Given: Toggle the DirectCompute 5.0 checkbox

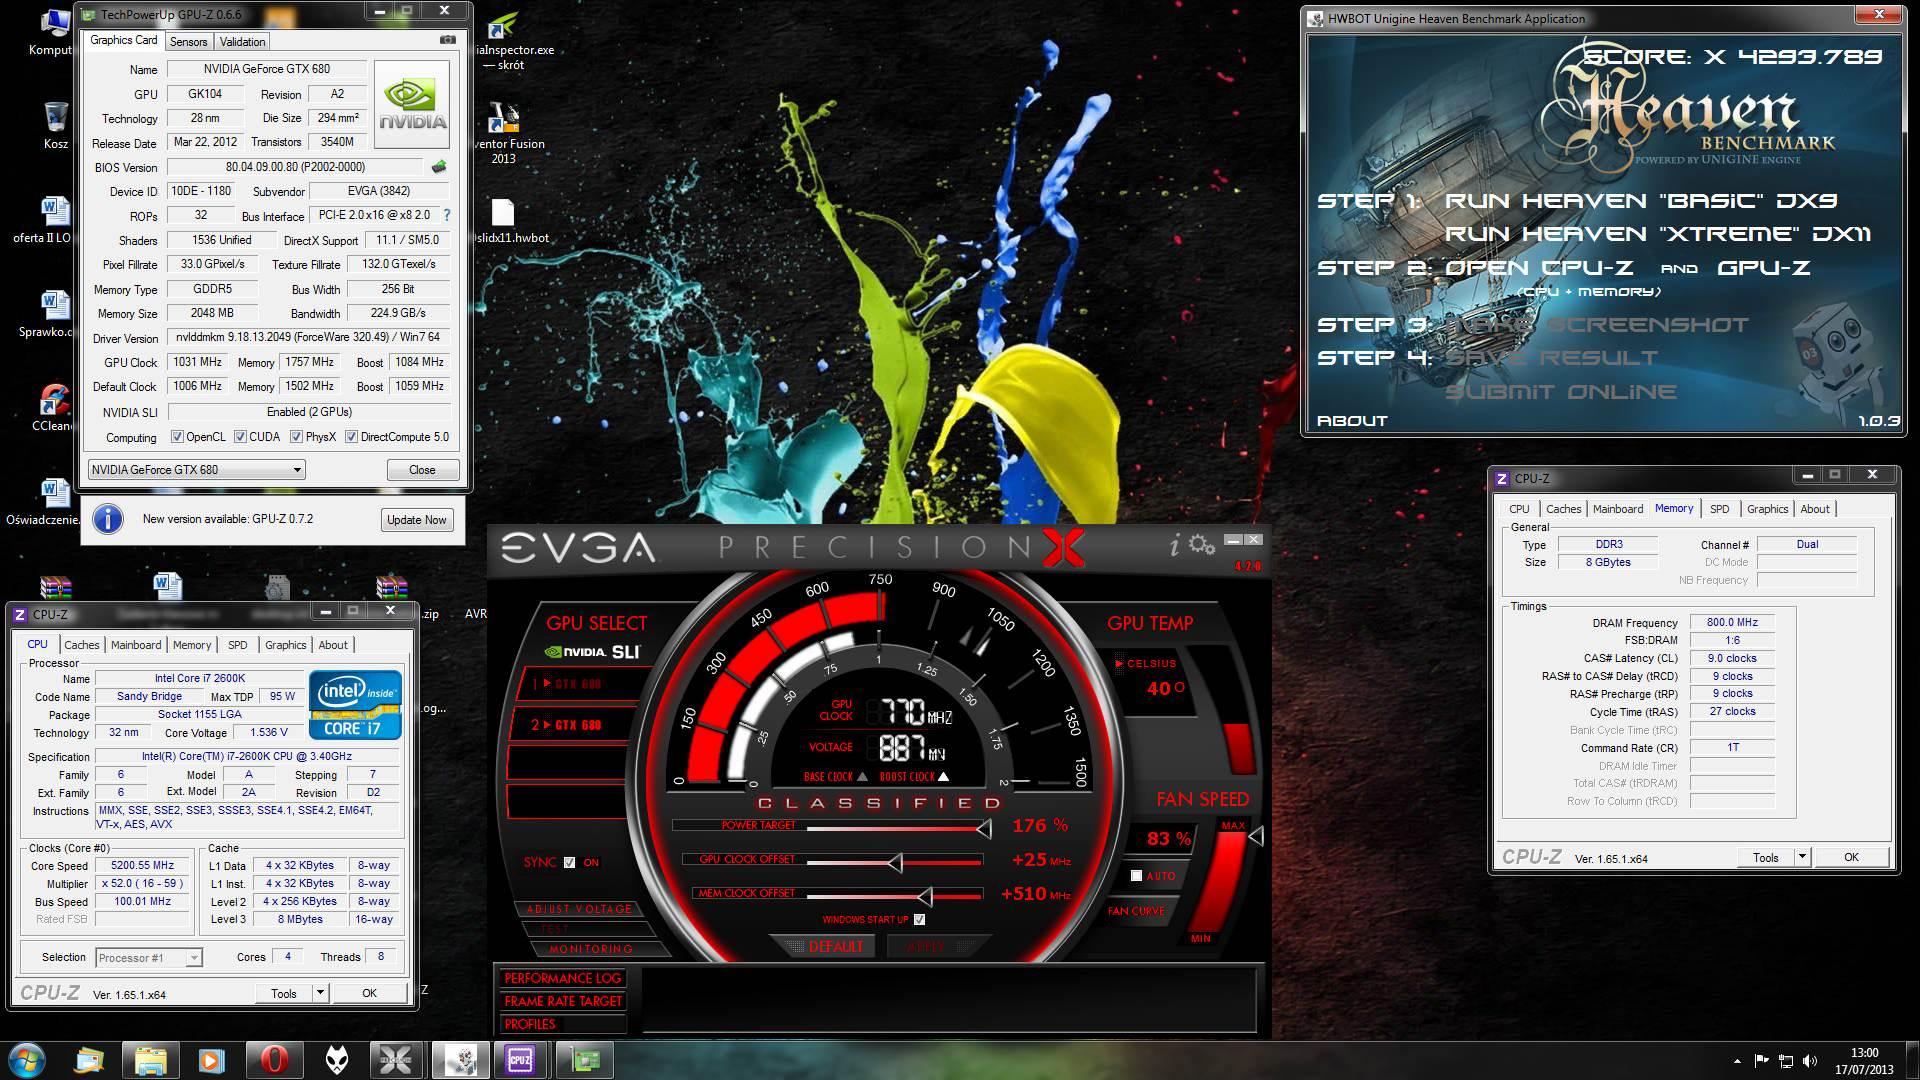Looking at the screenshot, I should [x=351, y=437].
